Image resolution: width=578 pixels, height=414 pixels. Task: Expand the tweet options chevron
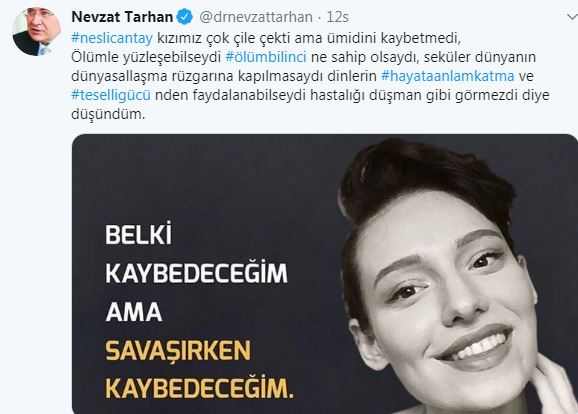[x=572, y=17]
